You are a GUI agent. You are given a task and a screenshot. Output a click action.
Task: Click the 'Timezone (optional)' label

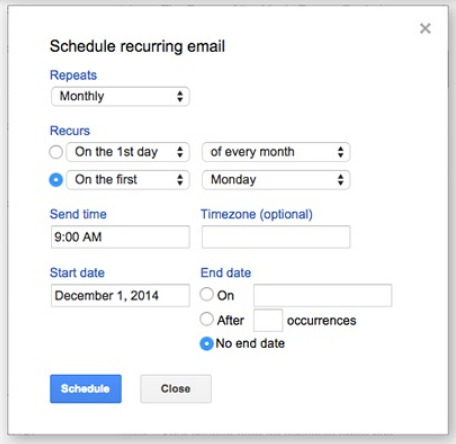pos(257,214)
